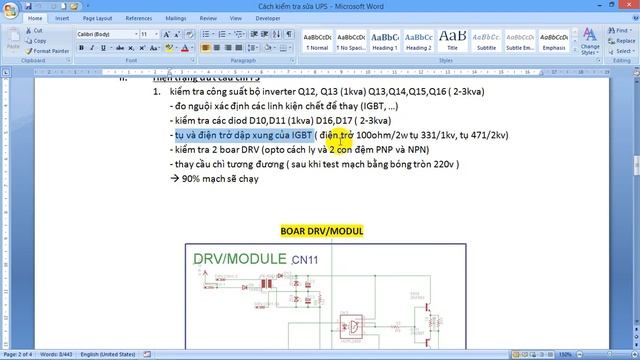Click the Grow Font icon
This screenshot has width=640, height=360.
[167, 35]
